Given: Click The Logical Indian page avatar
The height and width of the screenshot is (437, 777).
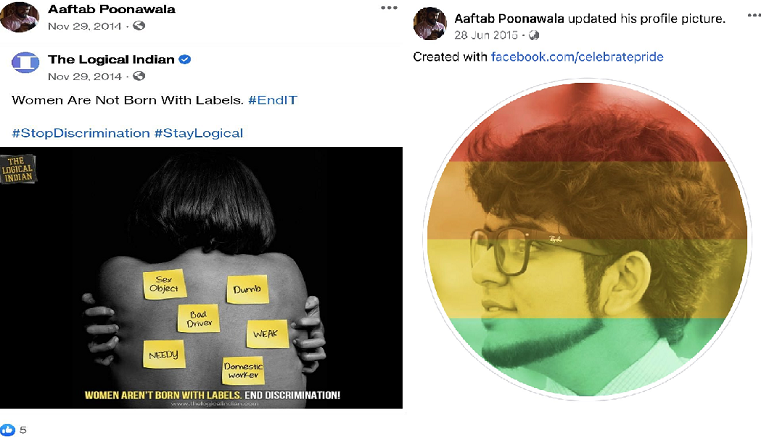Looking at the screenshot, I should click(x=25, y=63).
